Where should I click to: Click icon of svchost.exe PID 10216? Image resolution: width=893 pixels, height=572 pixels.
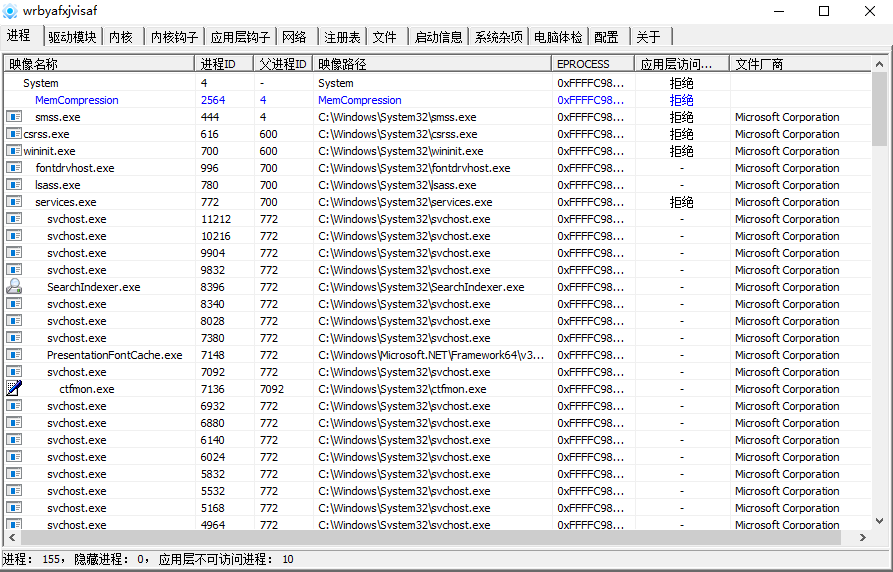coord(14,236)
